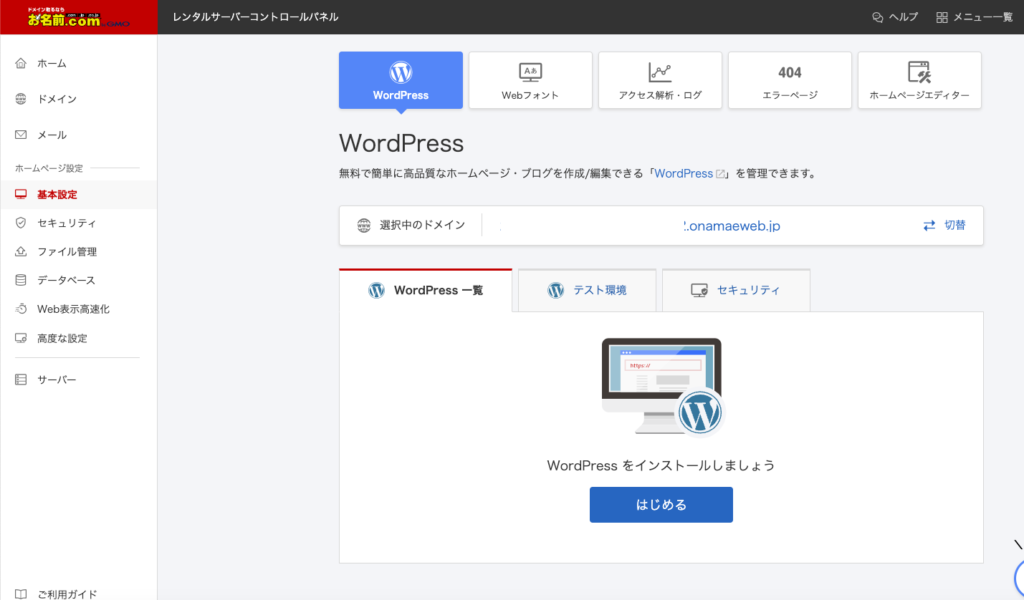Click WordPress icon in WordPress一覧 tab
The height and width of the screenshot is (600, 1024).
[376, 291]
